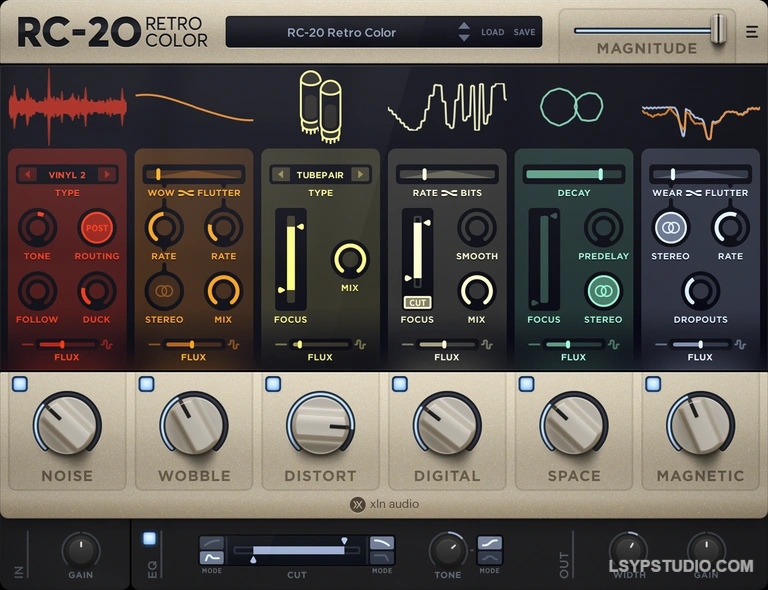The image size is (768, 590).
Task: Click the large NOISE amount knob
Action: pyautogui.click(x=67, y=424)
